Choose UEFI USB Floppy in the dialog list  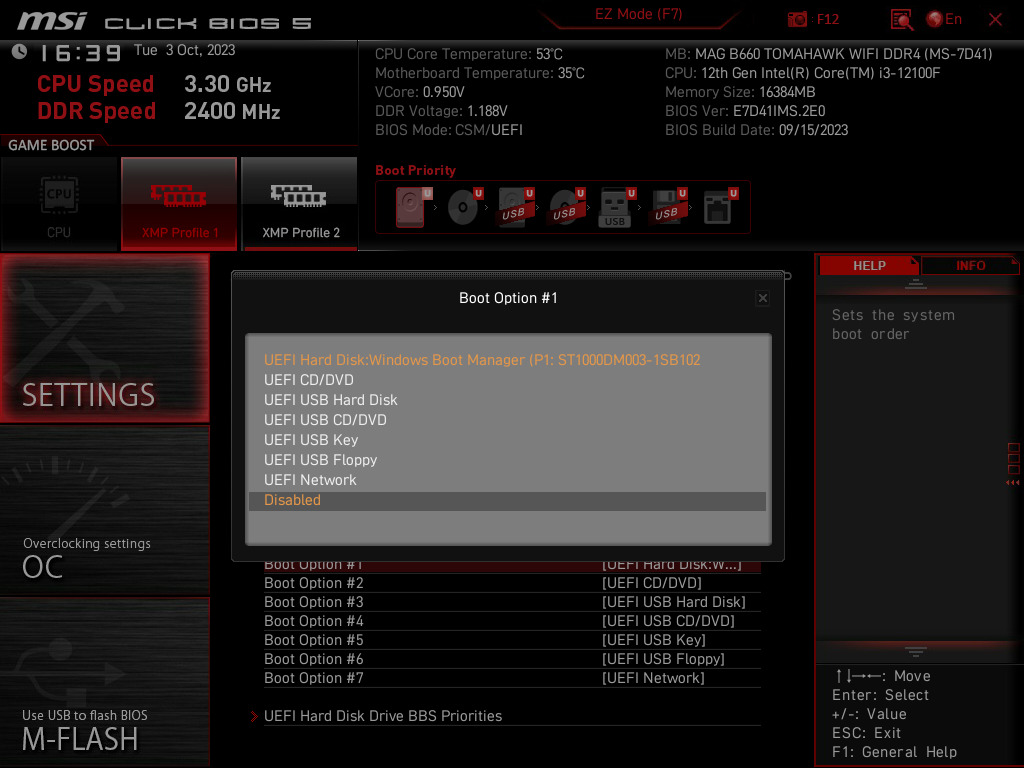coord(507,460)
